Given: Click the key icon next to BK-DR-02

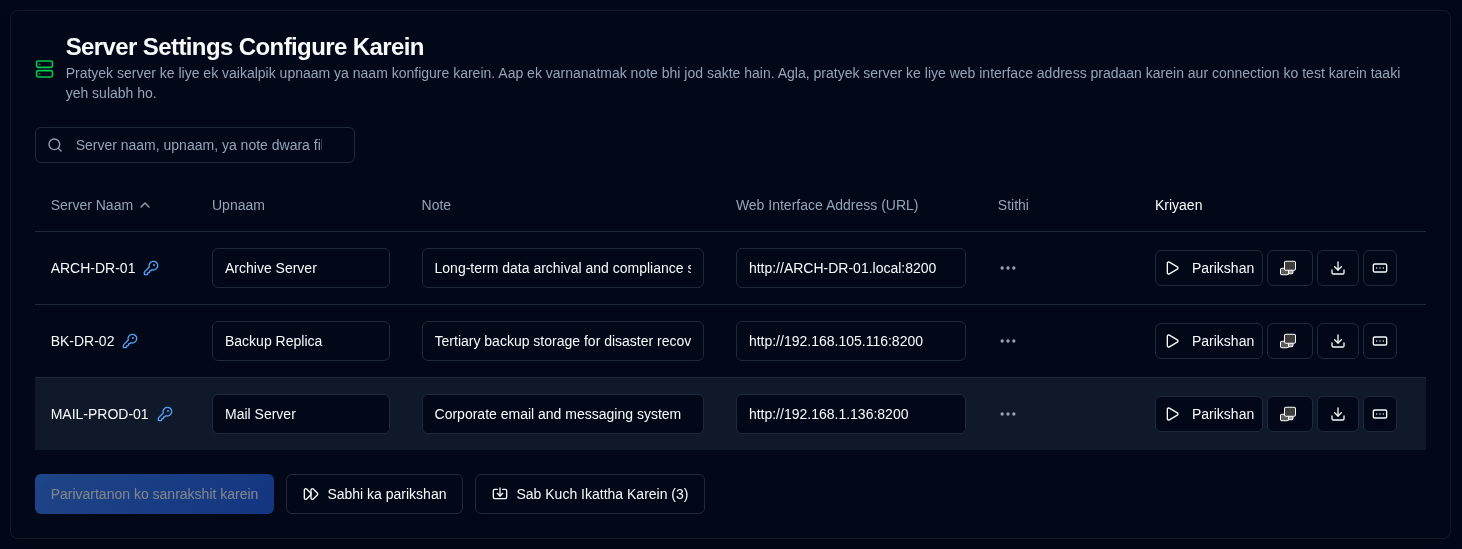Looking at the screenshot, I should [x=130, y=341].
